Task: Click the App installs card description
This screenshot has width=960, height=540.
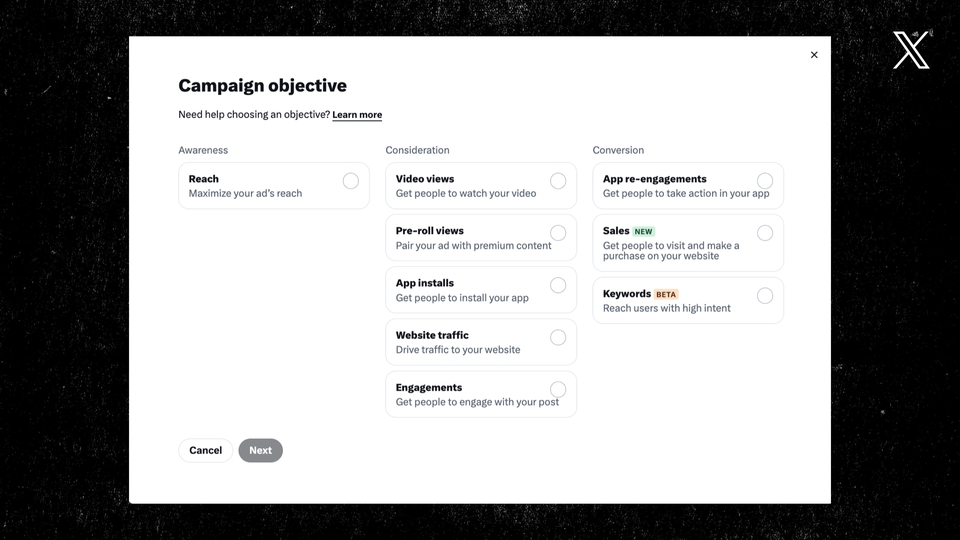Action: pos(462,298)
